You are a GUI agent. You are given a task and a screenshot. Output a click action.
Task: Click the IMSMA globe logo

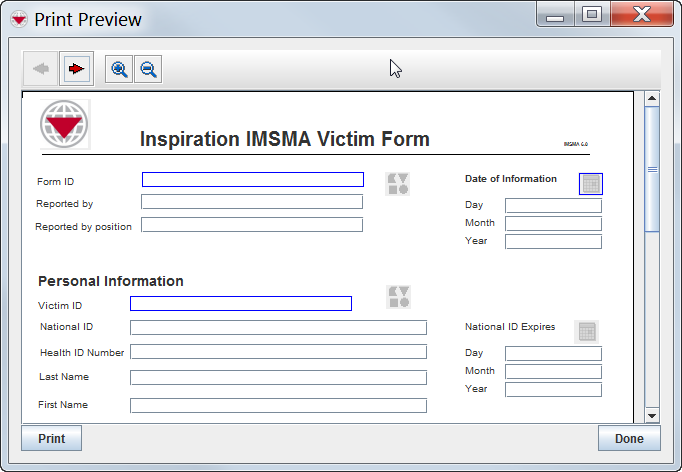(65, 125)
